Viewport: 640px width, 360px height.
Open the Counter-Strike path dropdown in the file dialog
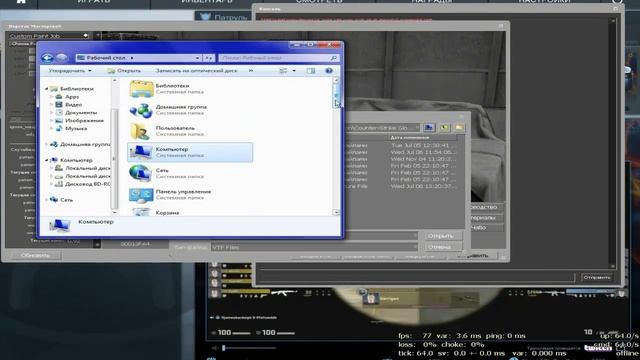pos(417,128)
